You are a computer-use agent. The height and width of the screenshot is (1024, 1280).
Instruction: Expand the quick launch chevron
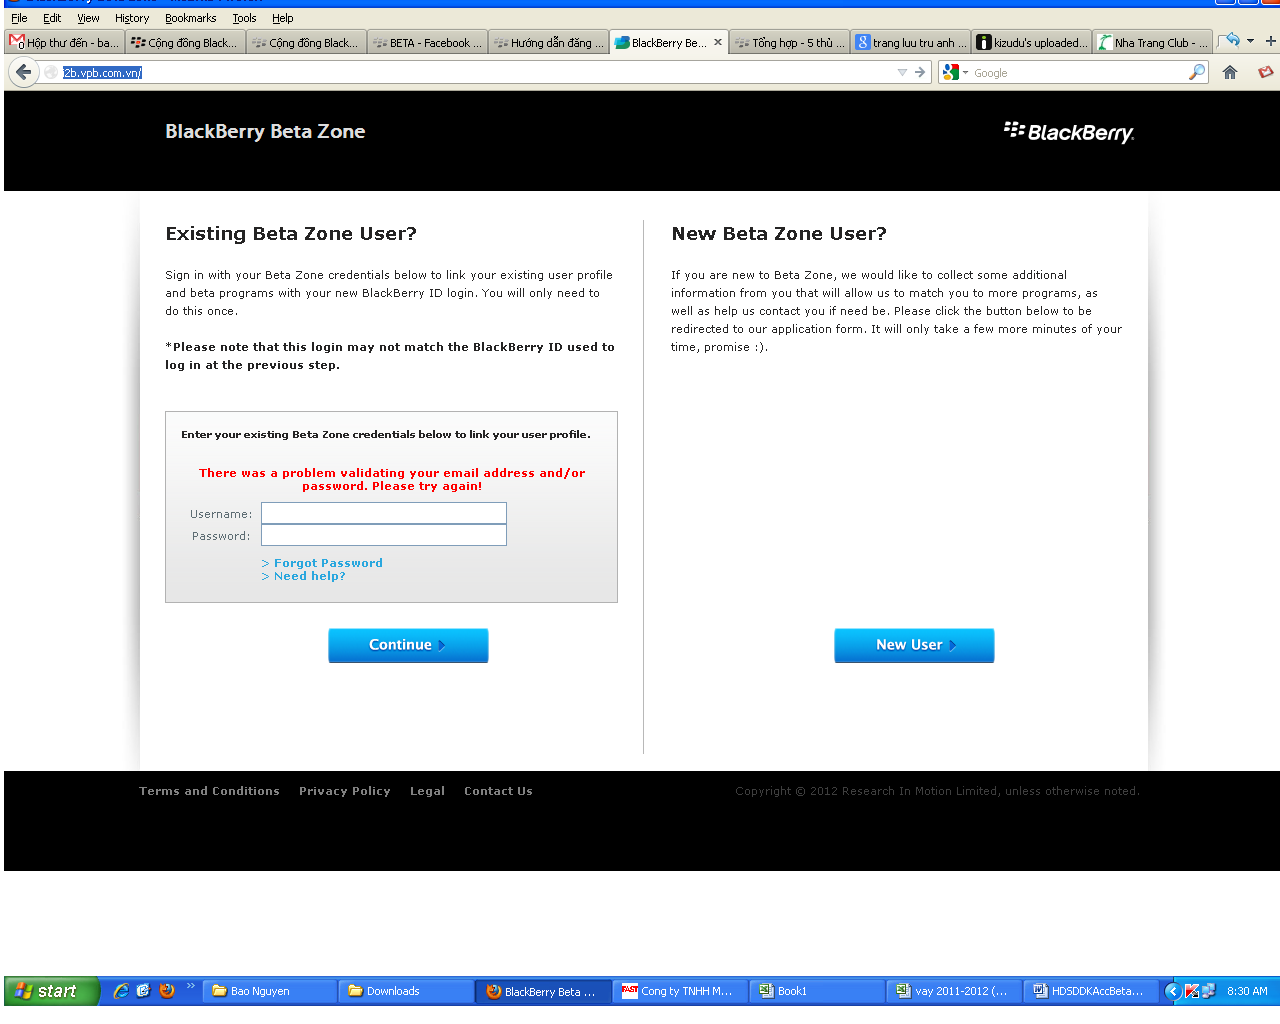coord(190,987)
